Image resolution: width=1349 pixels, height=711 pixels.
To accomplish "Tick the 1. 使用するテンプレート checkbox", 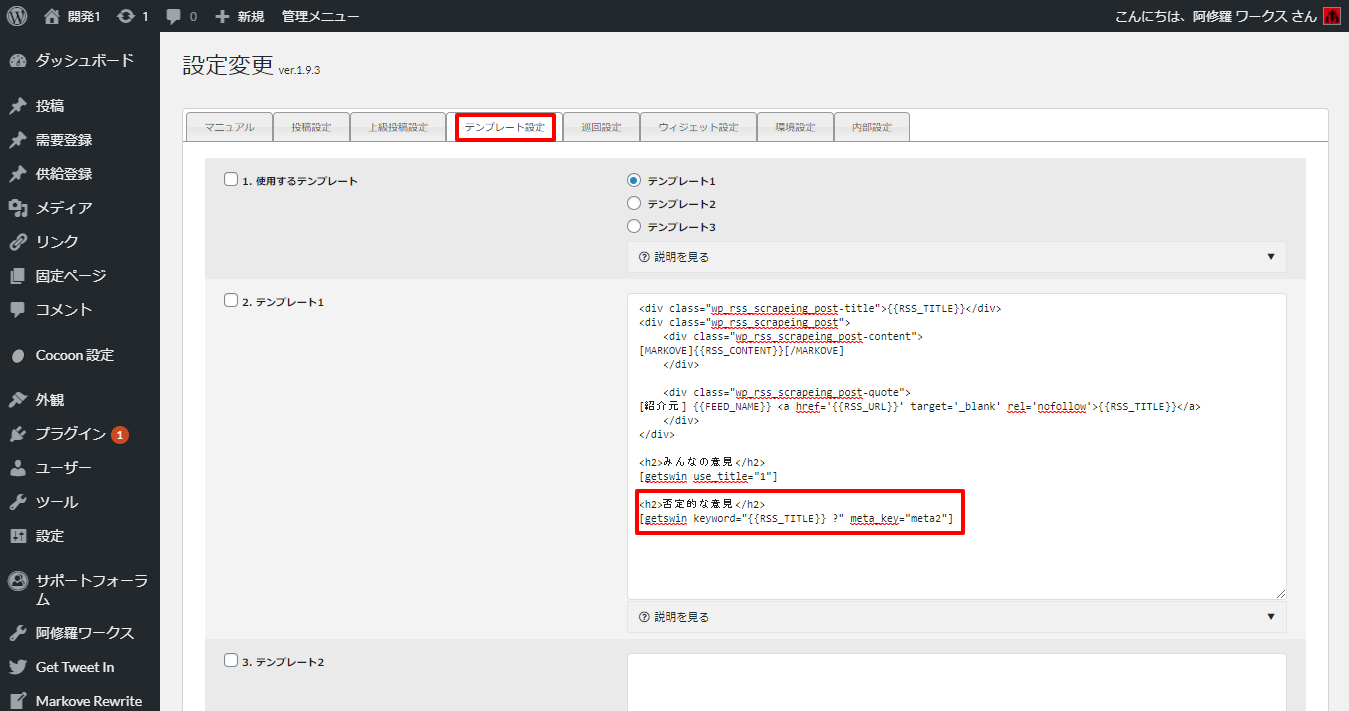I will tap(231, 180).
